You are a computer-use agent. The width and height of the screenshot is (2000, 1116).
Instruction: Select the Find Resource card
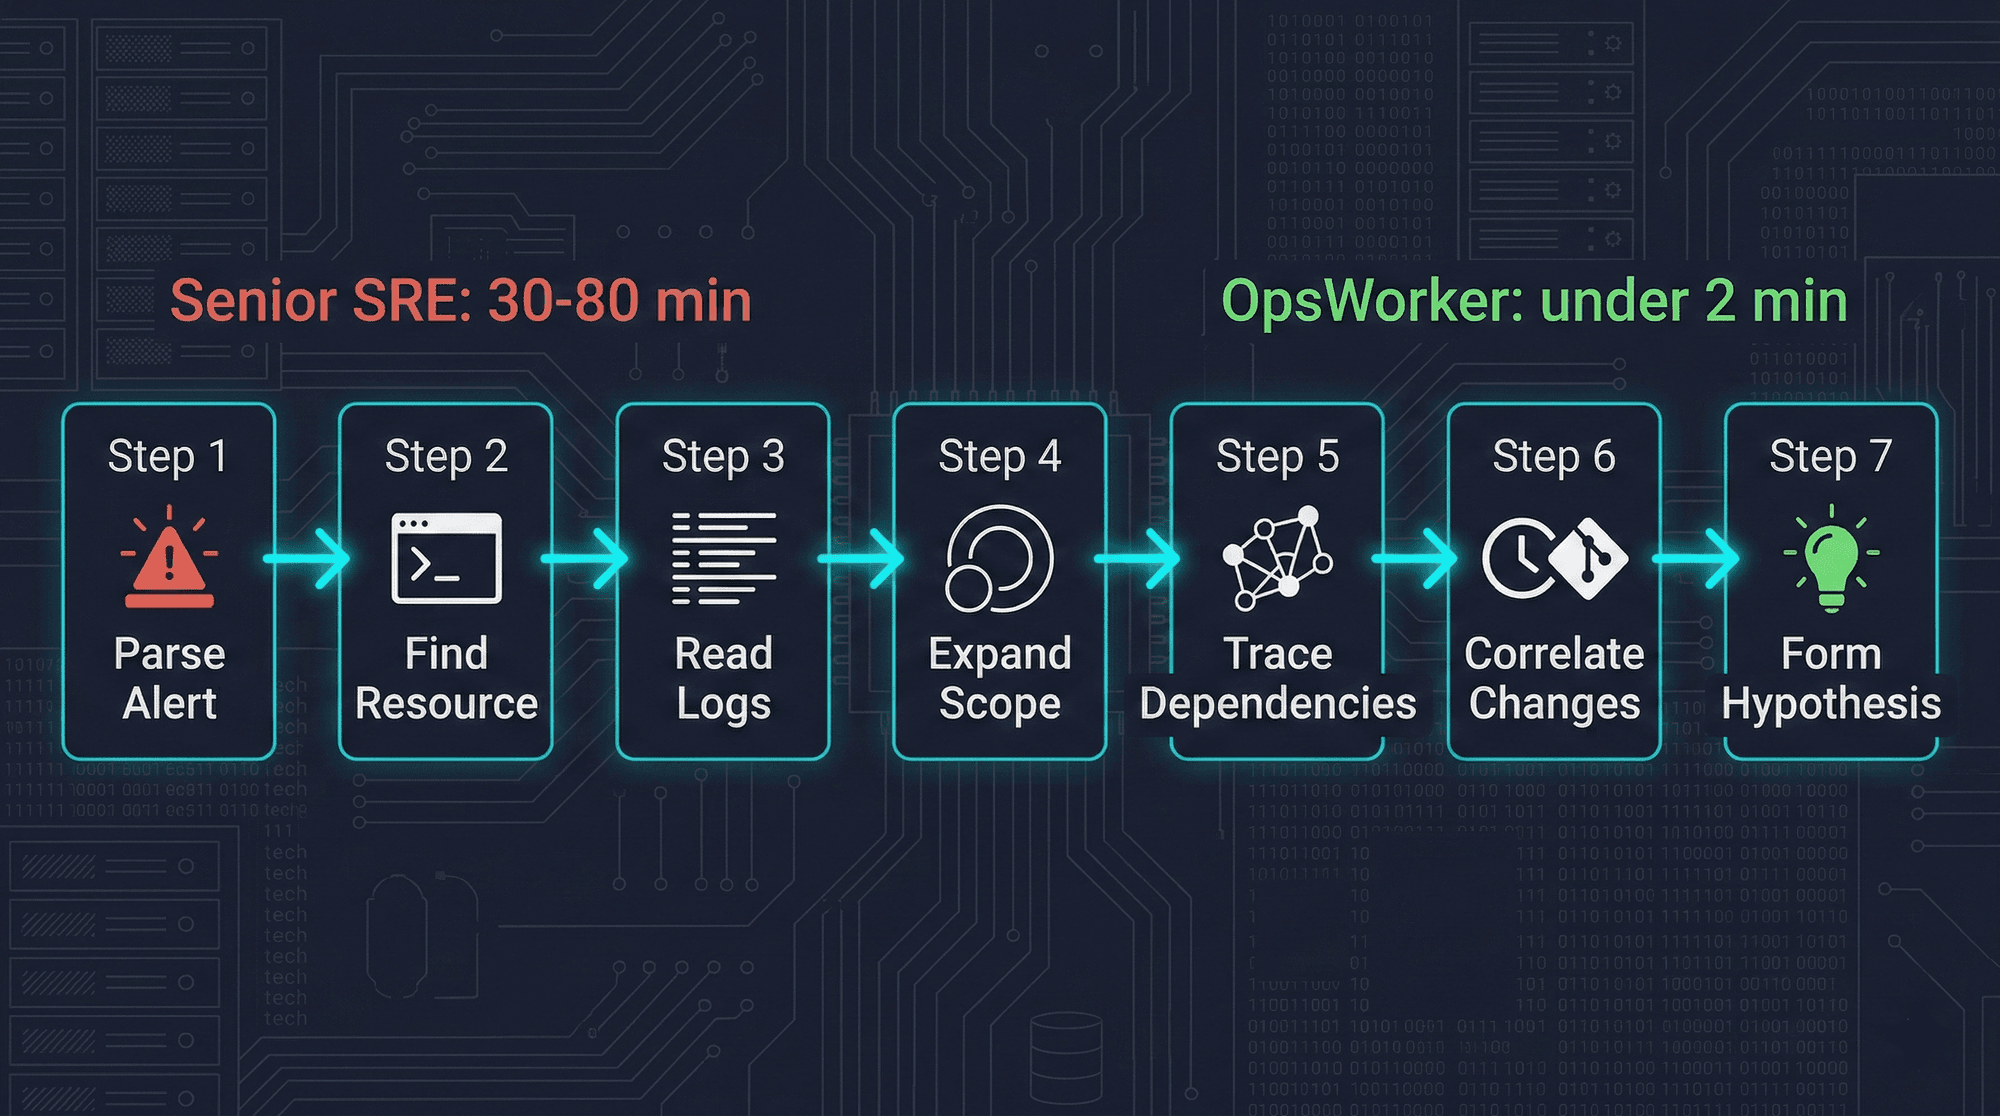coord(445,580)
